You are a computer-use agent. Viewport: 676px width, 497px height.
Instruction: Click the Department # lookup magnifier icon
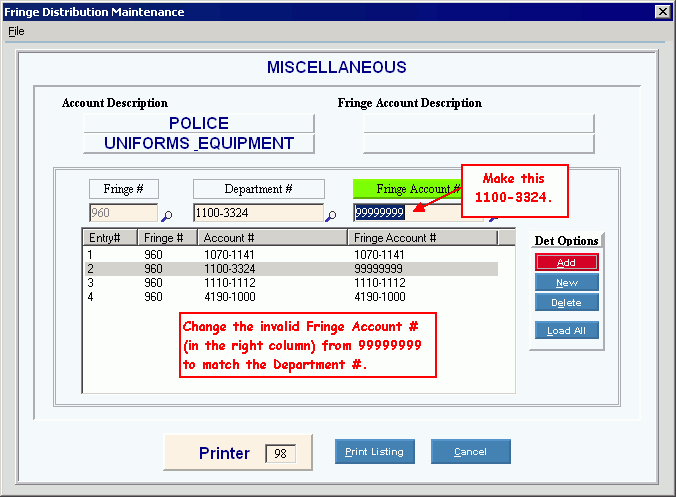coord(331,215)
